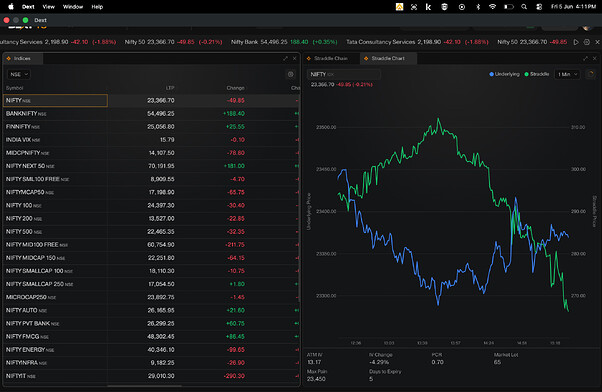This screenshot has height=392, width=602.
Task: Select the Straddle Chart tab
Action: coord(388,58)
